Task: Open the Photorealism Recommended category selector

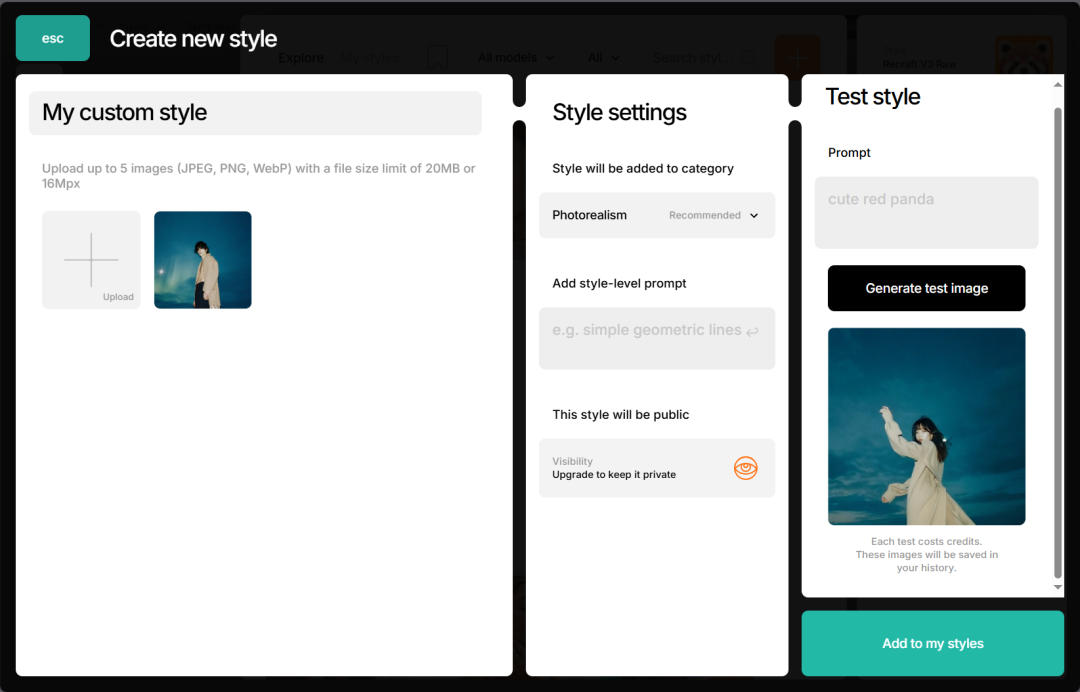Action: (x=657, y=216)
